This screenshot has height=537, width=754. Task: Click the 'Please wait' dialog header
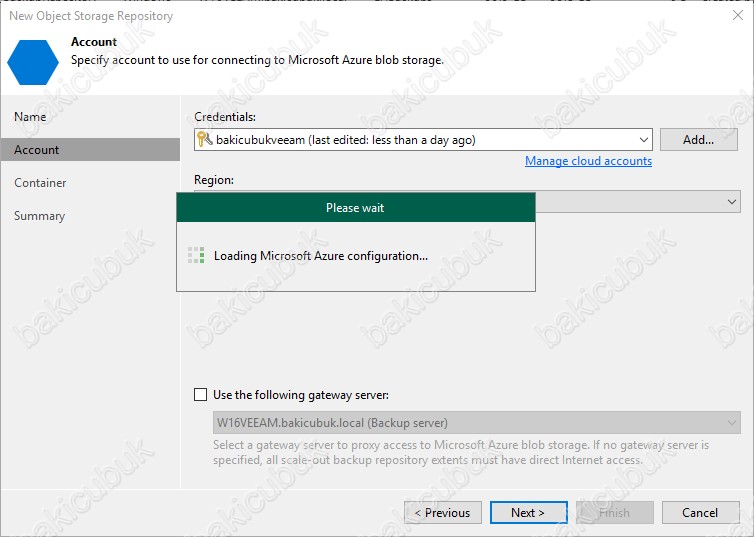(356, 208)
